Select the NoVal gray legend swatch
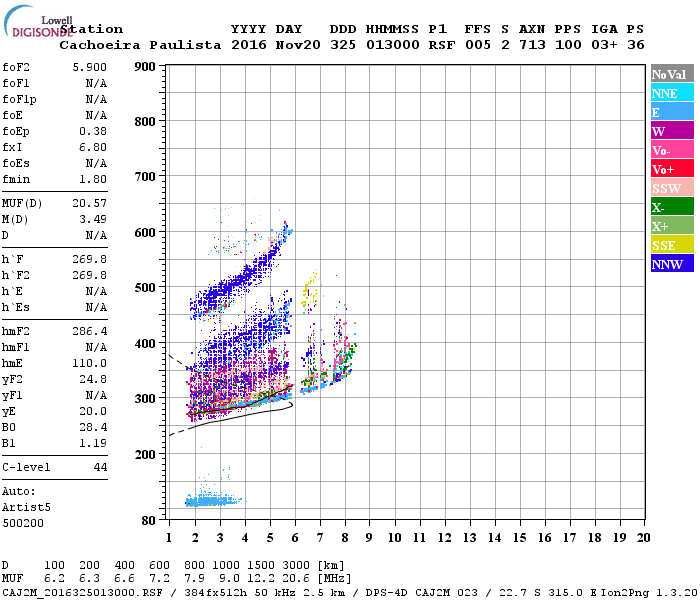 click(x=672, y=74)
